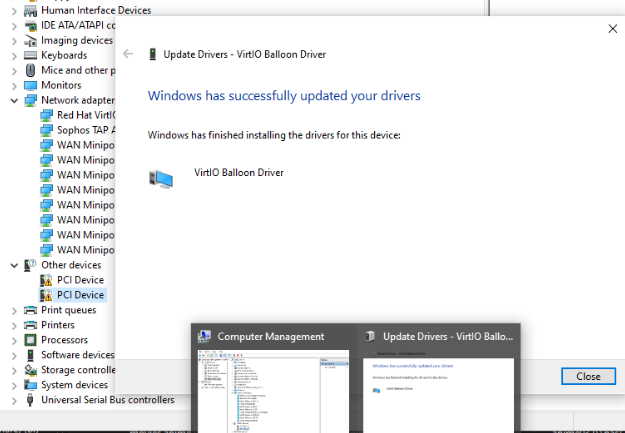Image resolution: width=625 pixels, height=433 pixels.
Task: Expand Universal Serial Bus controllers
Action: (x=14, y=400)
